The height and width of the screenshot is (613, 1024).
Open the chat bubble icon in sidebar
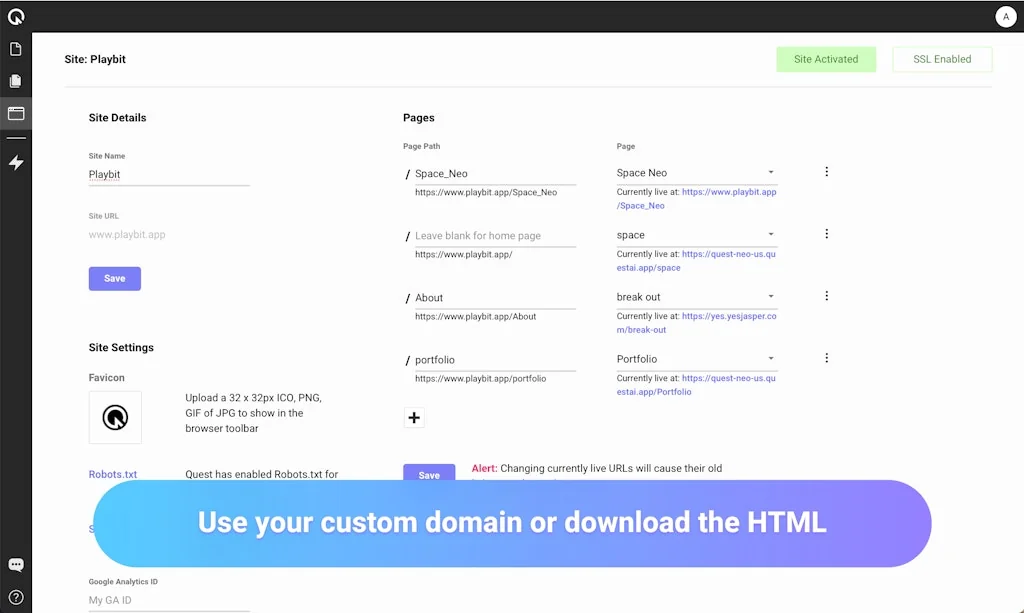coord(16,565)
